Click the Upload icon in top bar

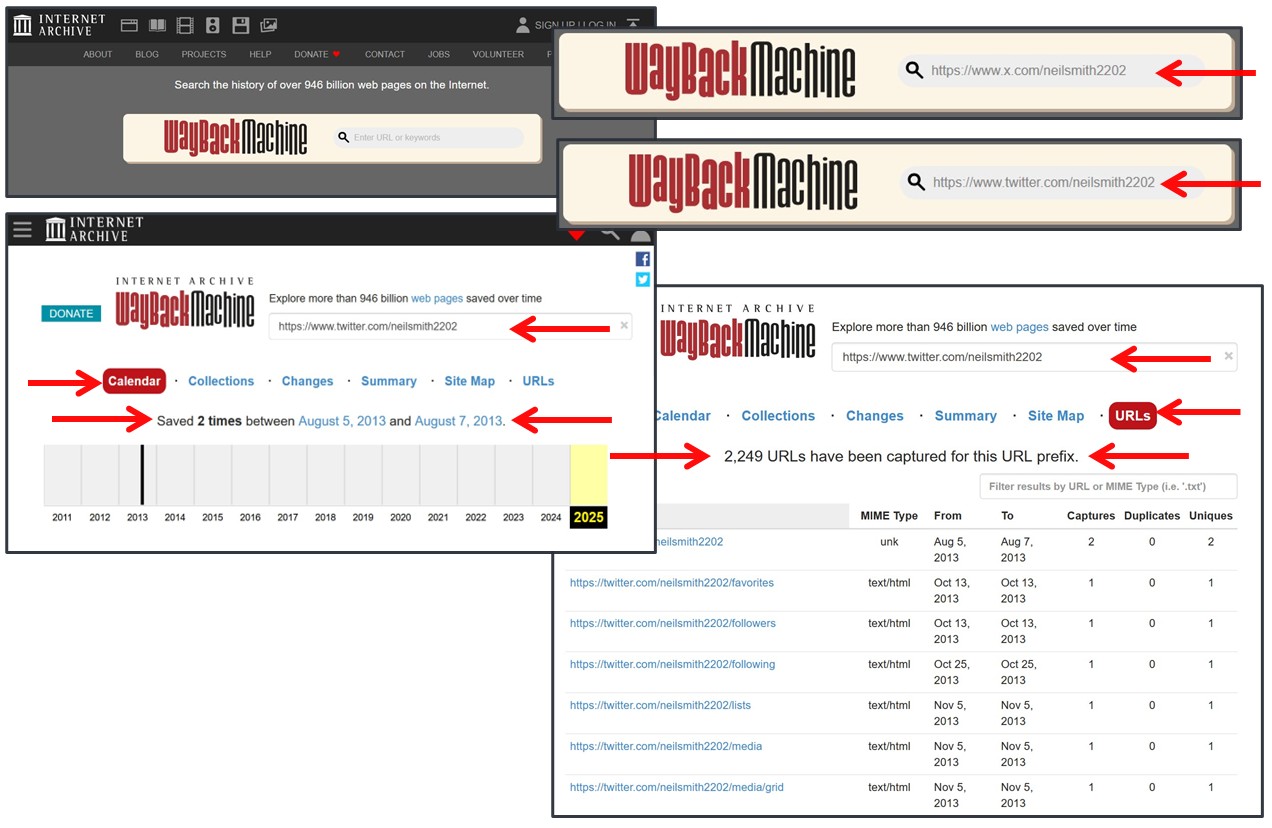[x=633, y=25]
